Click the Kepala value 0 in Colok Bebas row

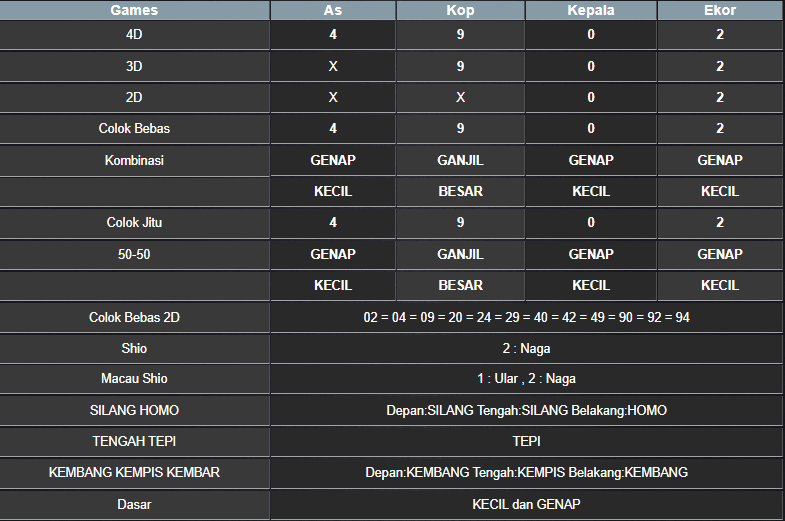coord(591,129)
